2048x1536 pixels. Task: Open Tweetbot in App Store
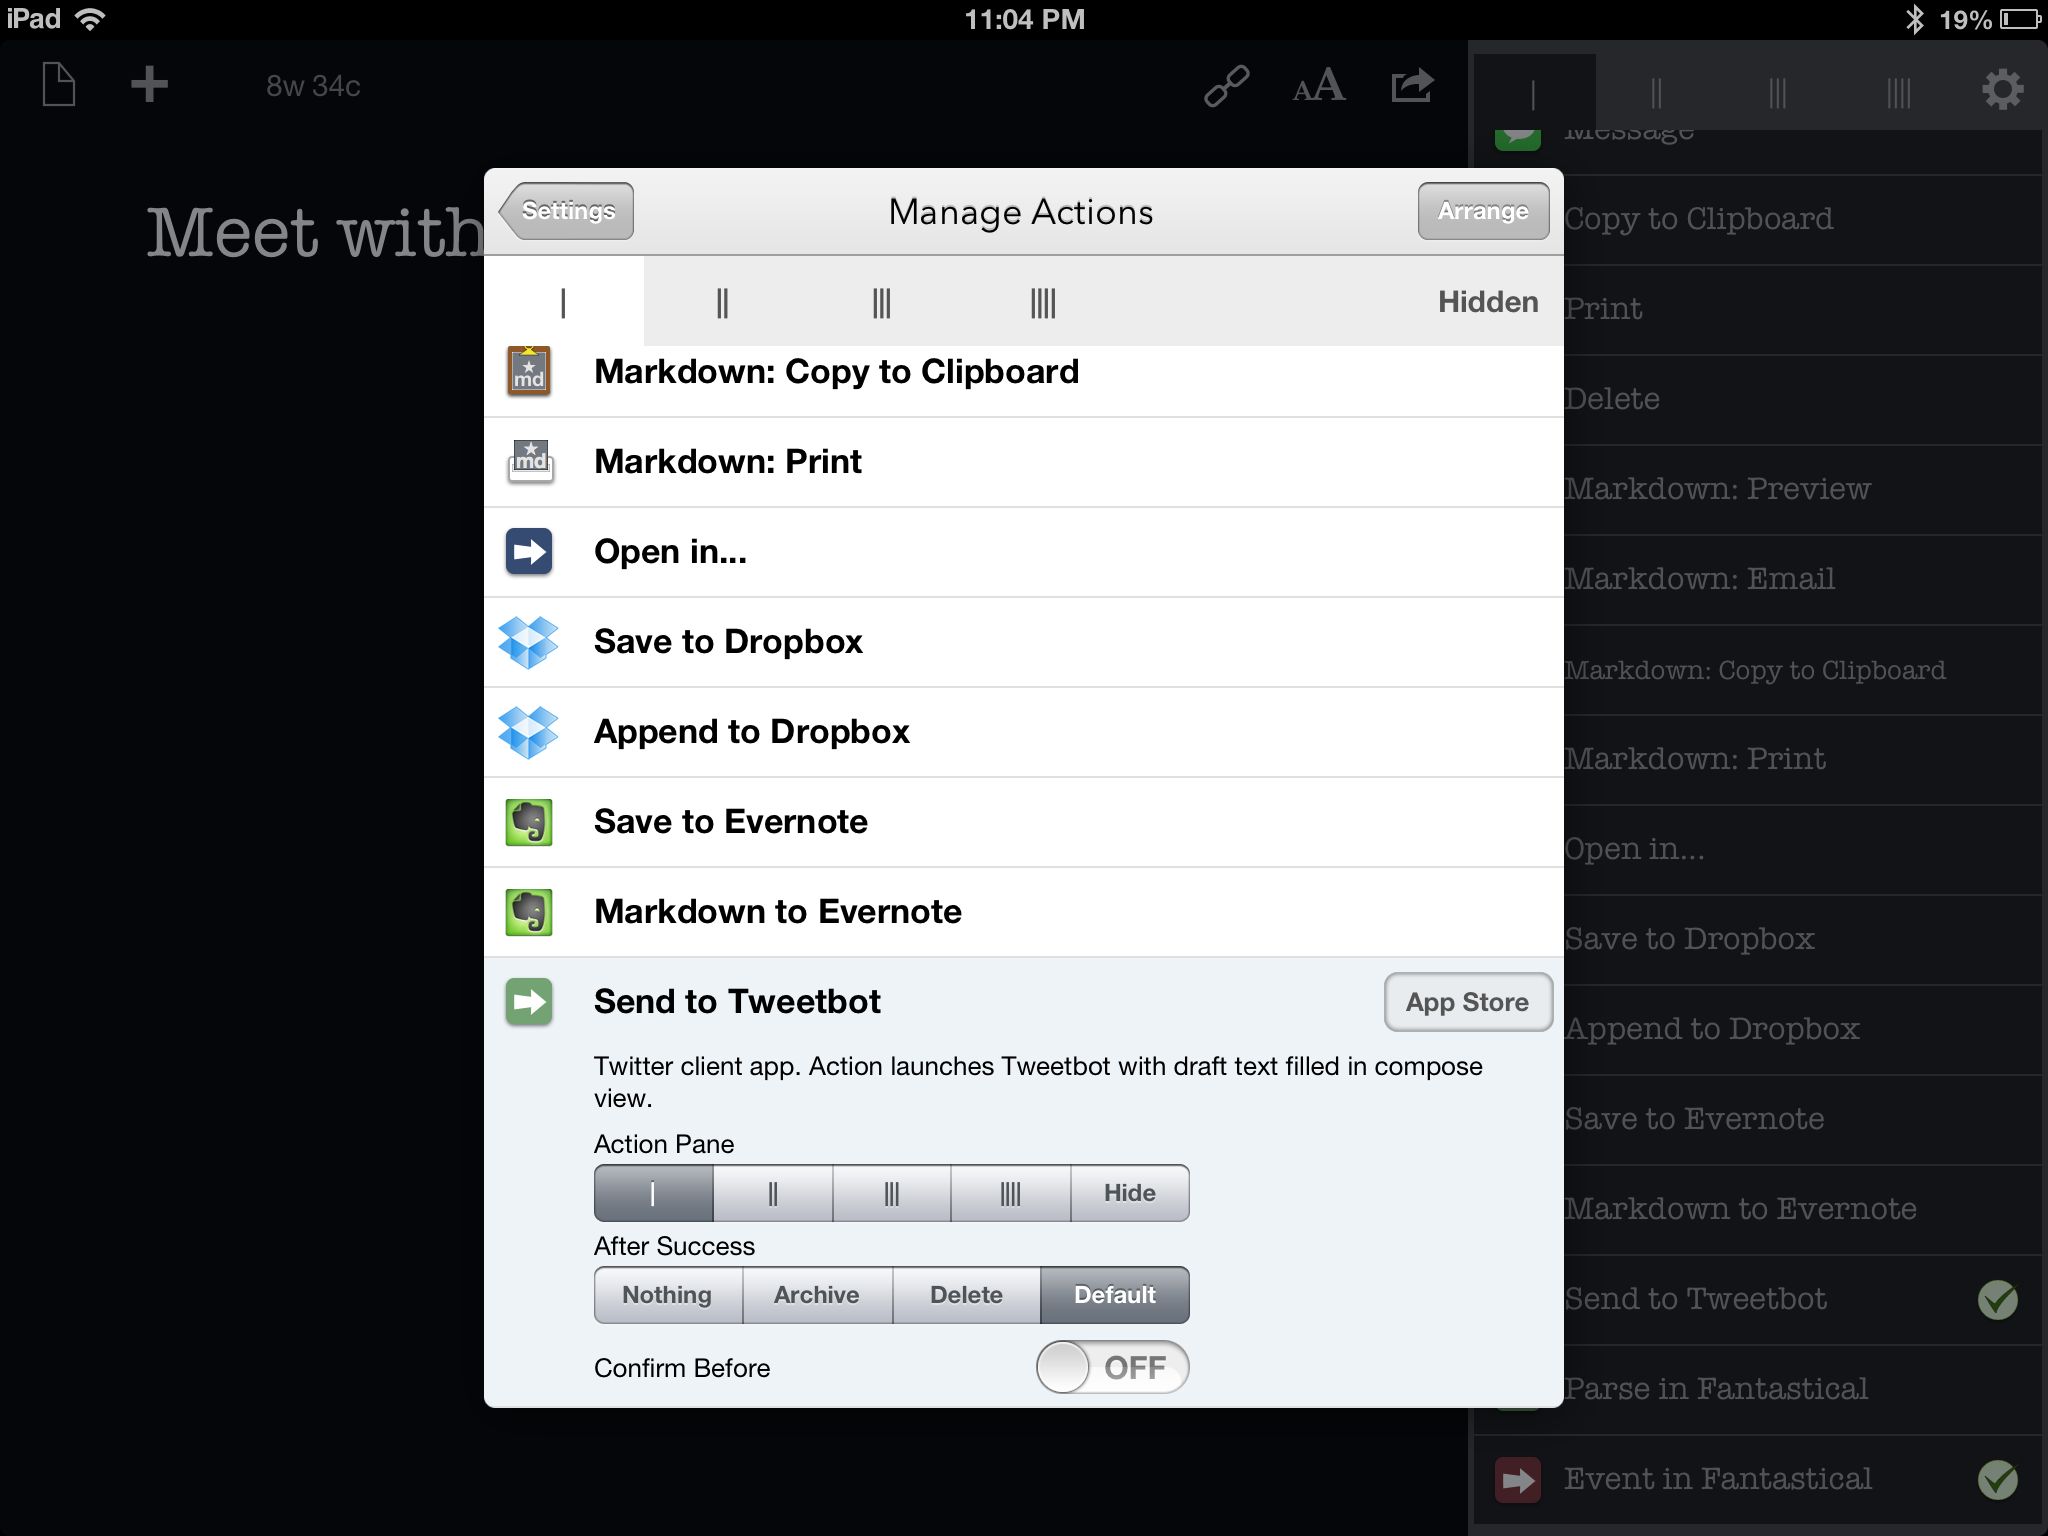tap(1468, 1002)
